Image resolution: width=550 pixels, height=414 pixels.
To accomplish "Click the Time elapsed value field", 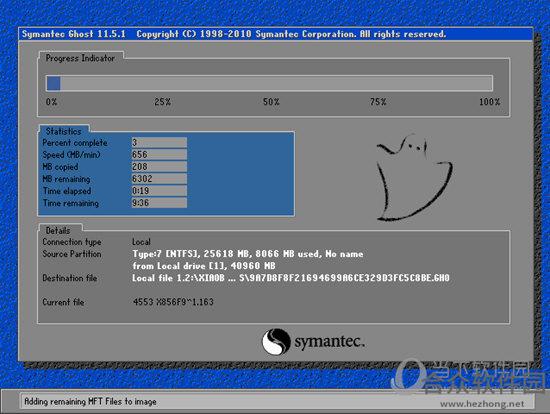I will 159,191.
